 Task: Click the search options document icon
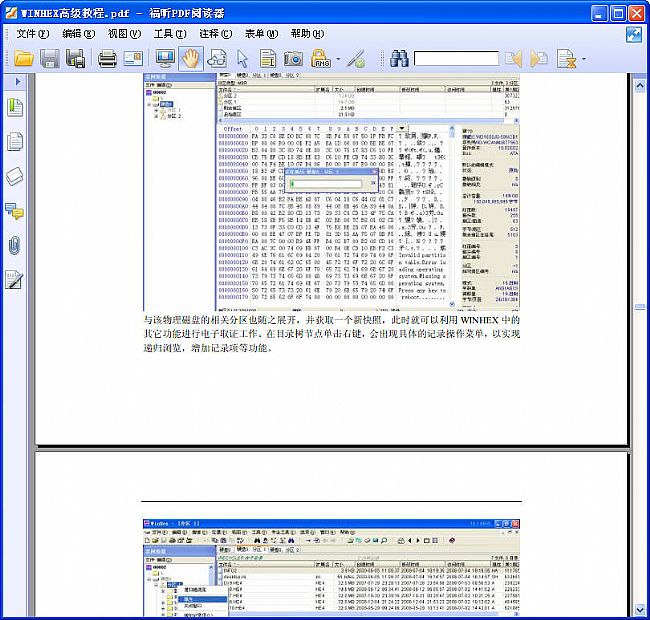pos(566,58)
